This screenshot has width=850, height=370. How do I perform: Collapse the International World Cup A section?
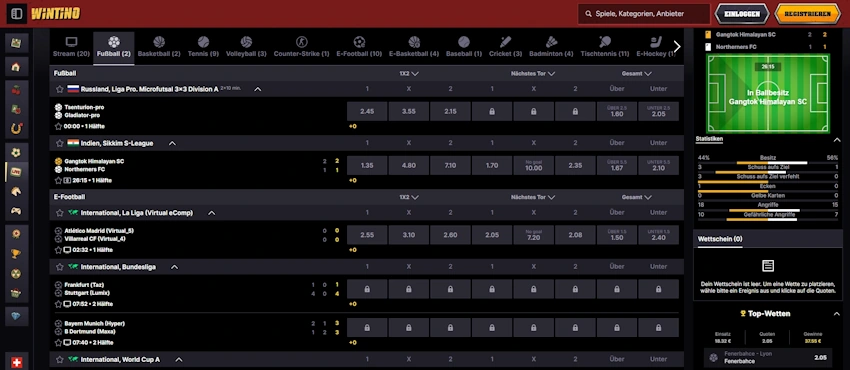179,360
